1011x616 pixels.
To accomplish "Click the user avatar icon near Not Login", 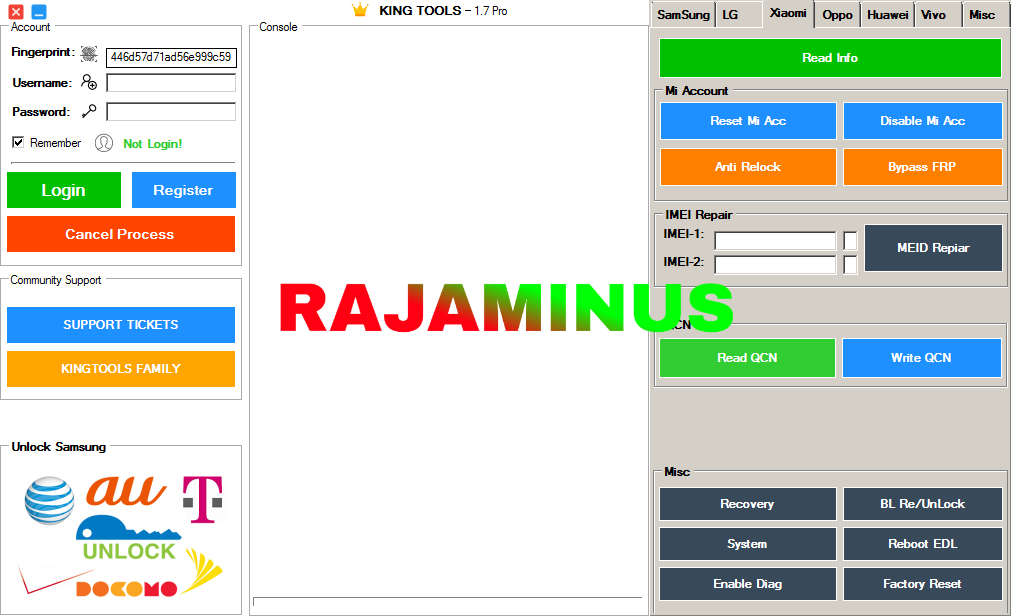I will (104, 143).
